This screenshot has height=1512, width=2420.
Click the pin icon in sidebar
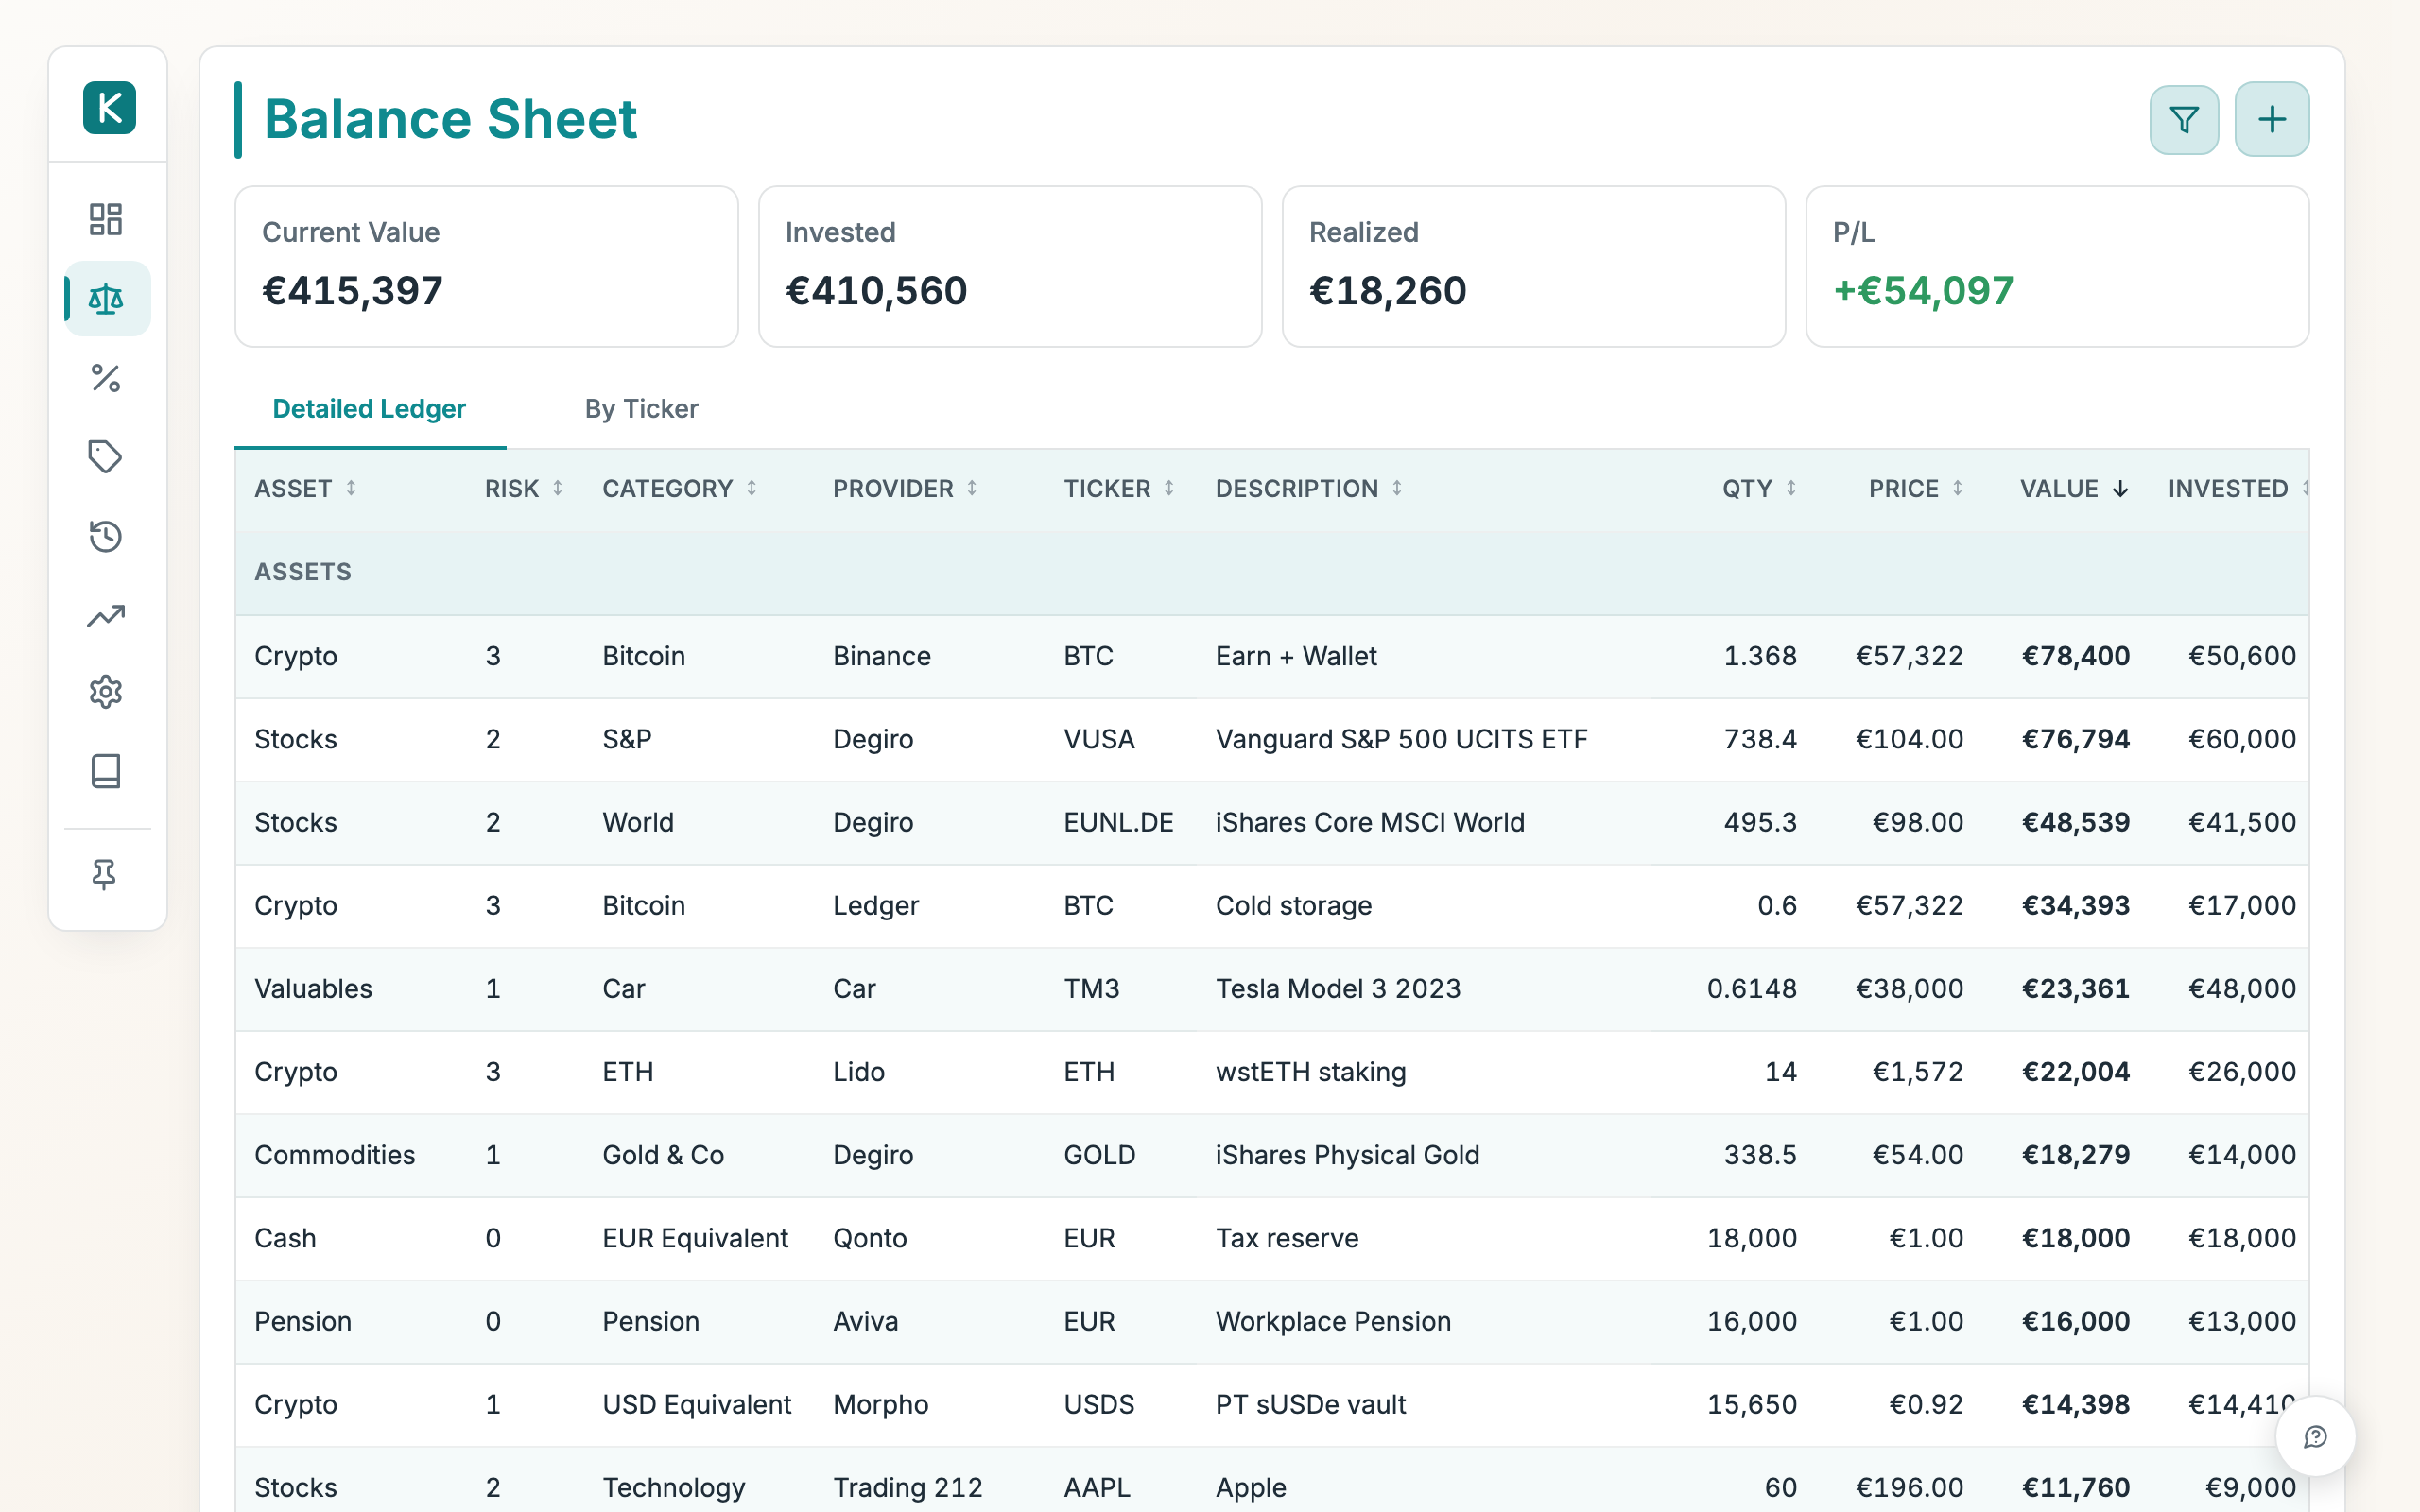(104, 875)
